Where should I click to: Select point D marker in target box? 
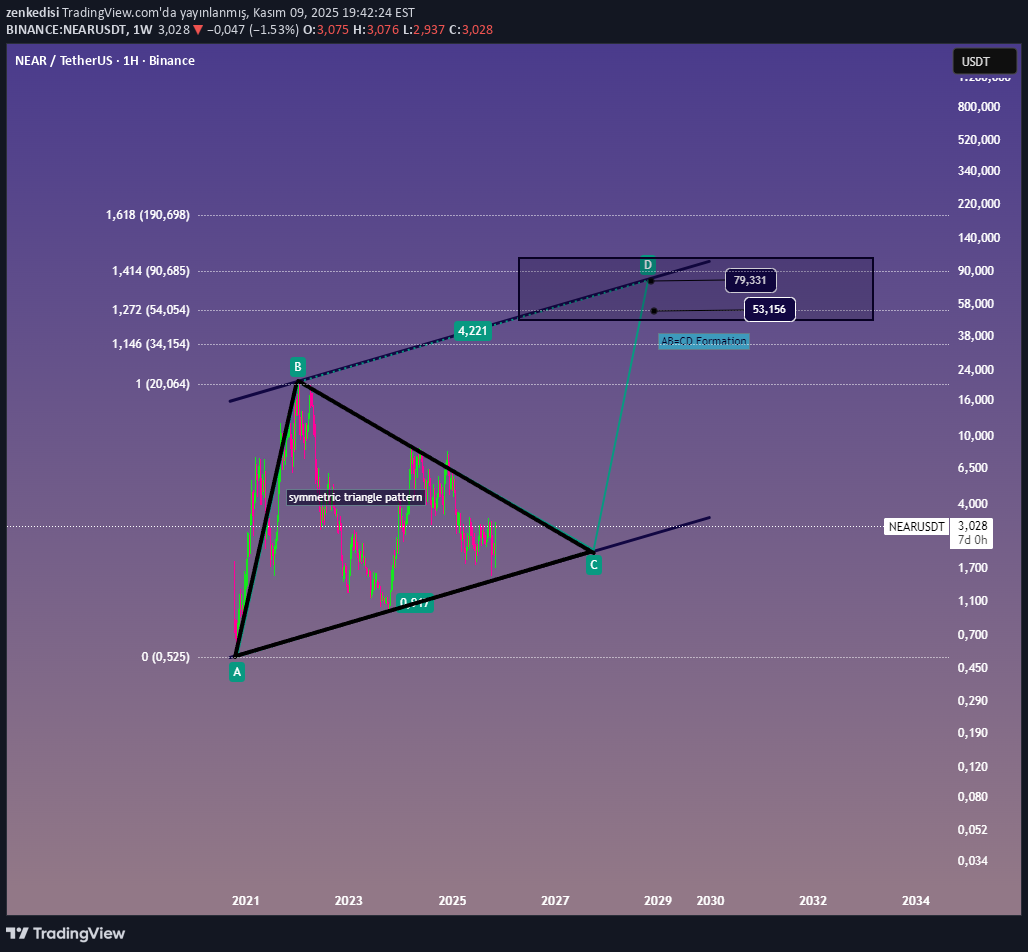[x=648, y=265]
